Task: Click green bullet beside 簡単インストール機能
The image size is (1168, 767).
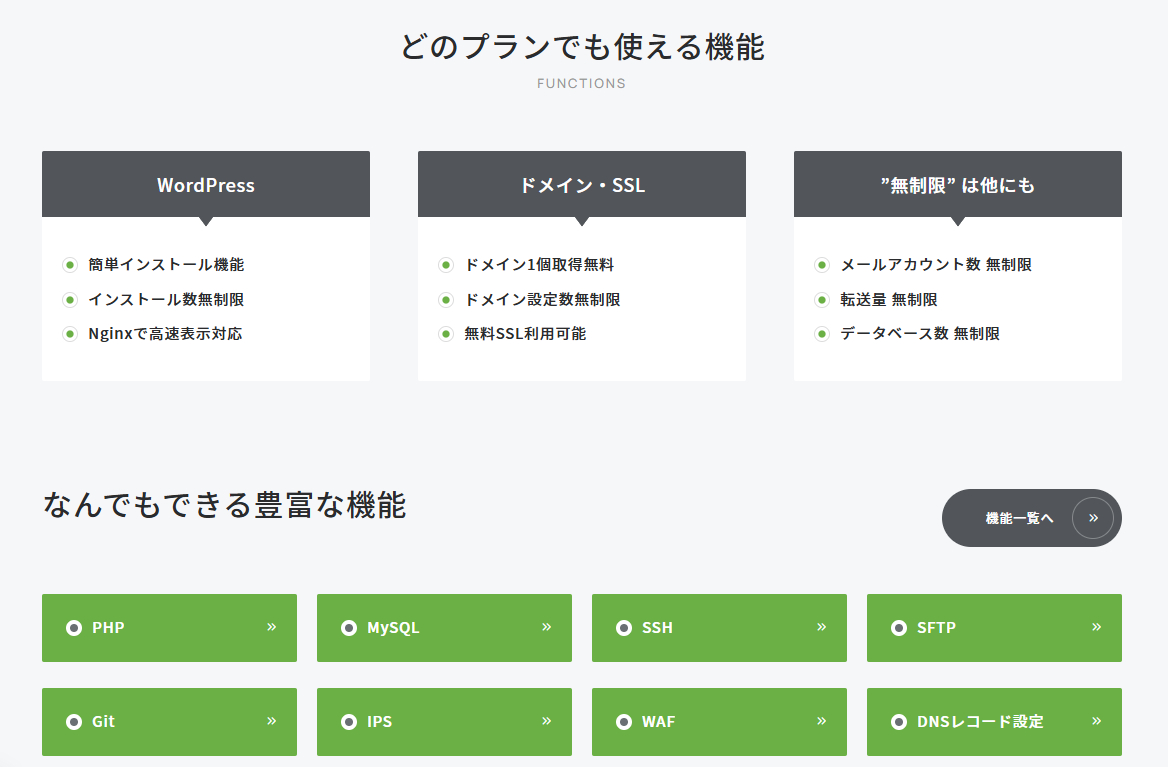Action: coord(70,265)
